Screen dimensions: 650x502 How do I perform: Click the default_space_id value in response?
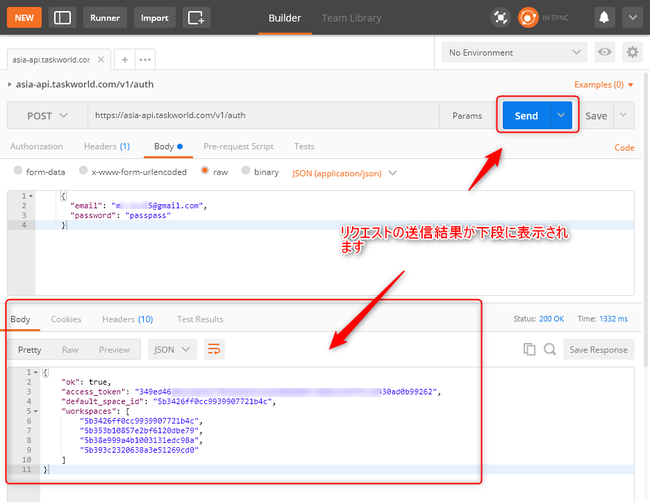pos(213,401)
